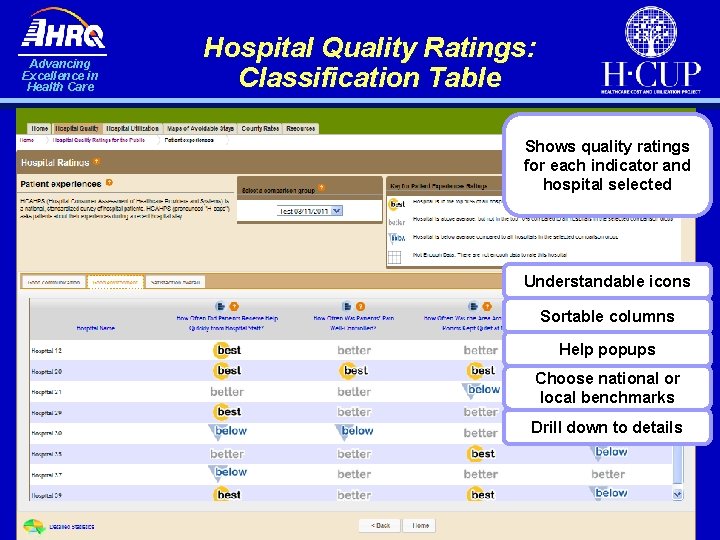Click Hospital 35 'better' rating for help quickly
This screenshot has height=540, width=720.
(227, 454)
